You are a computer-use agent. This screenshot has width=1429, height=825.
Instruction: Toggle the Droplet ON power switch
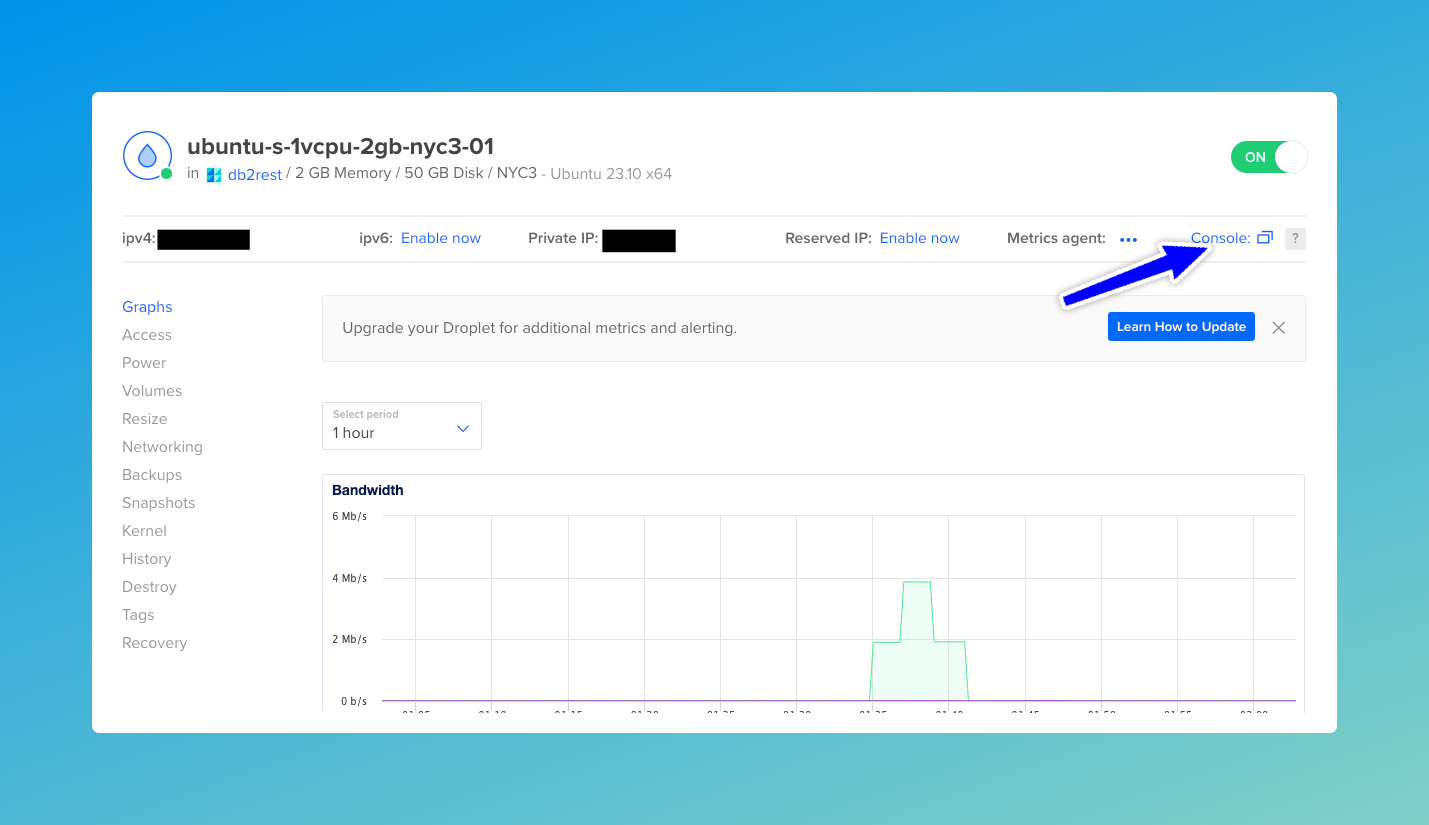coord(1269,157)
